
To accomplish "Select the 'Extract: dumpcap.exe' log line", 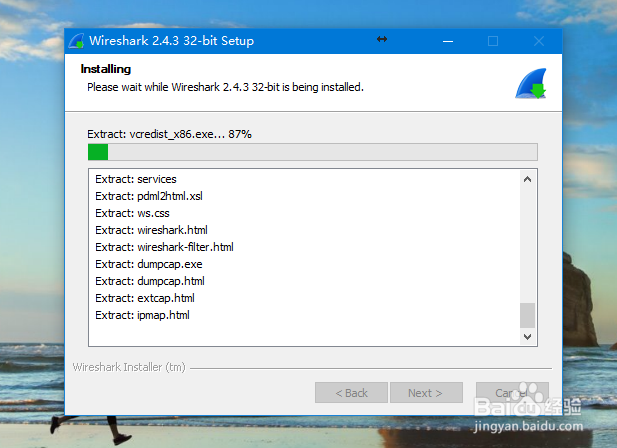I will tap(149, 264).
